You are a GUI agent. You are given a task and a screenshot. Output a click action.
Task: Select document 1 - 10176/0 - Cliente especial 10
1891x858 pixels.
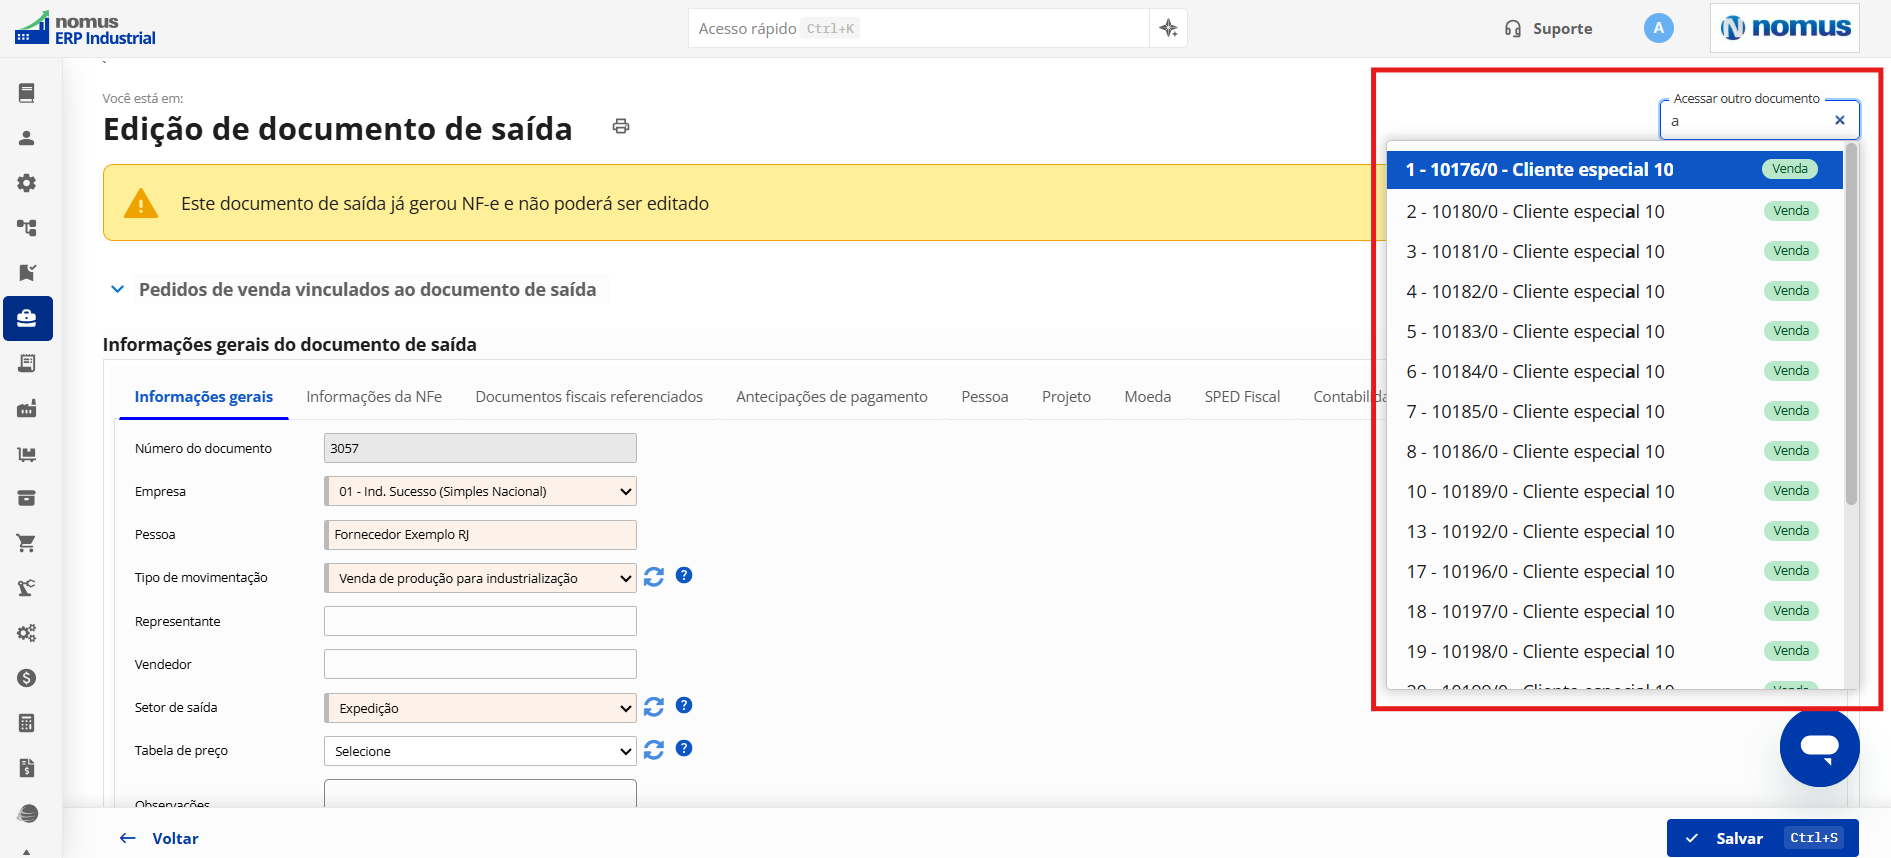(x=1614, y=169)
